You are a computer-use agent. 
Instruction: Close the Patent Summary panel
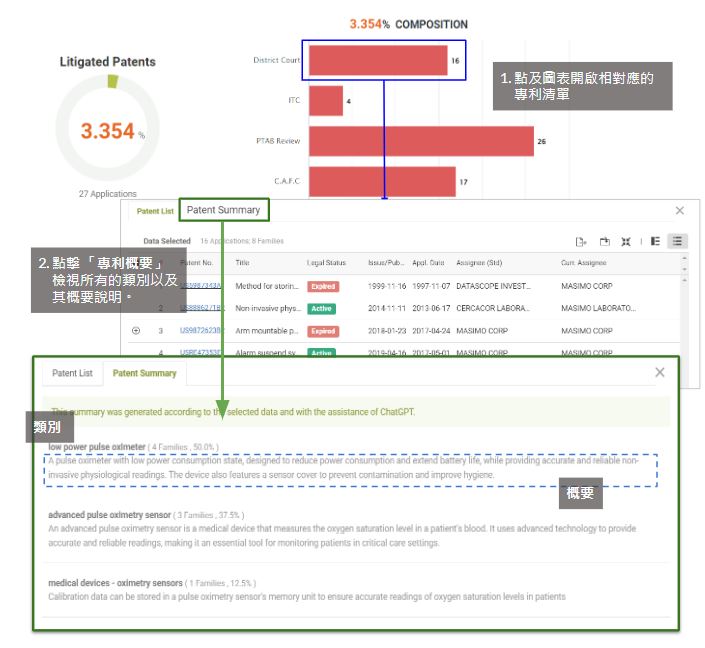pos(660,372)
